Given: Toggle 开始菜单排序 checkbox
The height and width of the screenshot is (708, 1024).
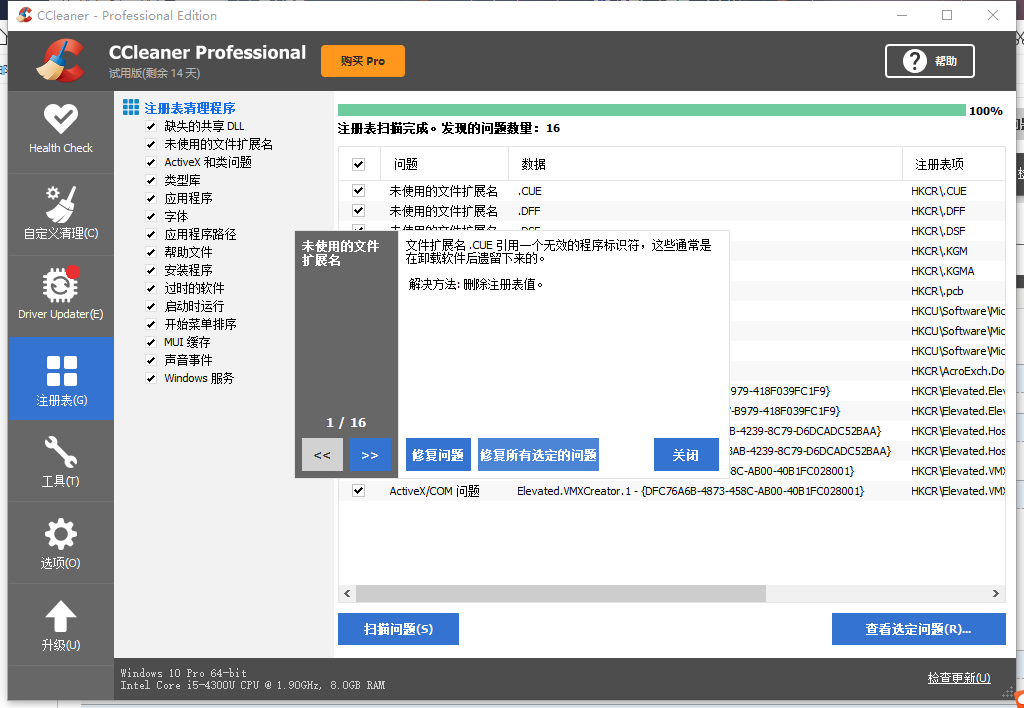Looking at the screenshot, I should (x=151, y=324).
